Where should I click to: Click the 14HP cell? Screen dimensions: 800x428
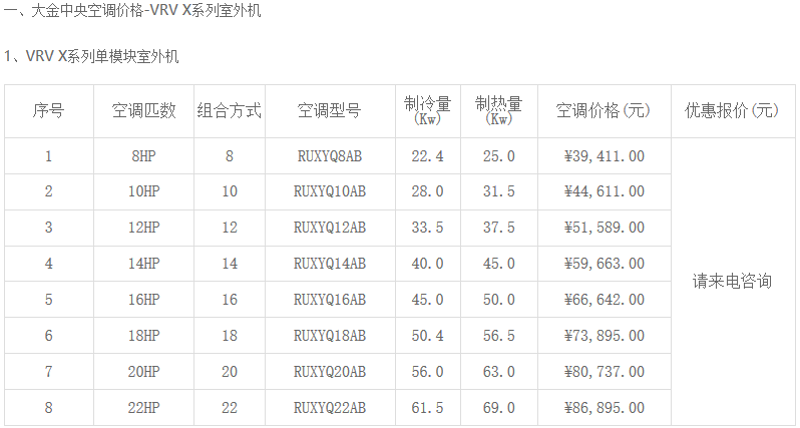click(144, 263)
